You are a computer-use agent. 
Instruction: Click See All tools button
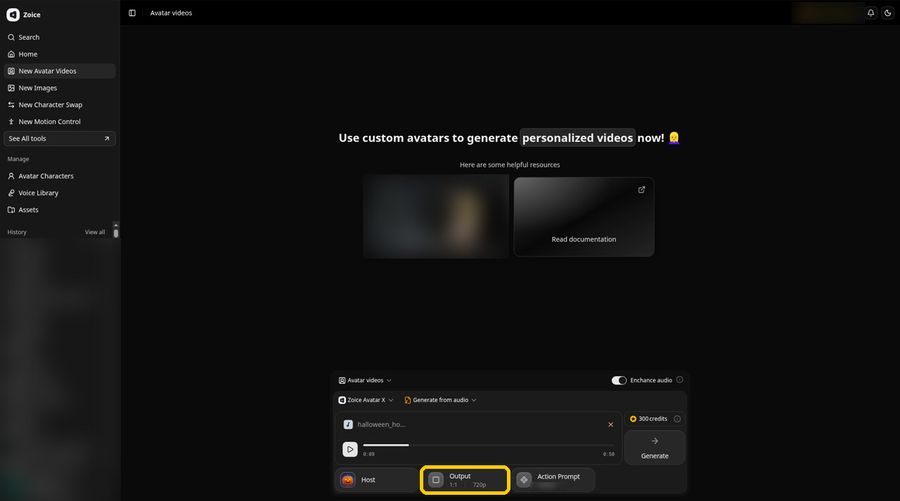[x=60, y=139]
